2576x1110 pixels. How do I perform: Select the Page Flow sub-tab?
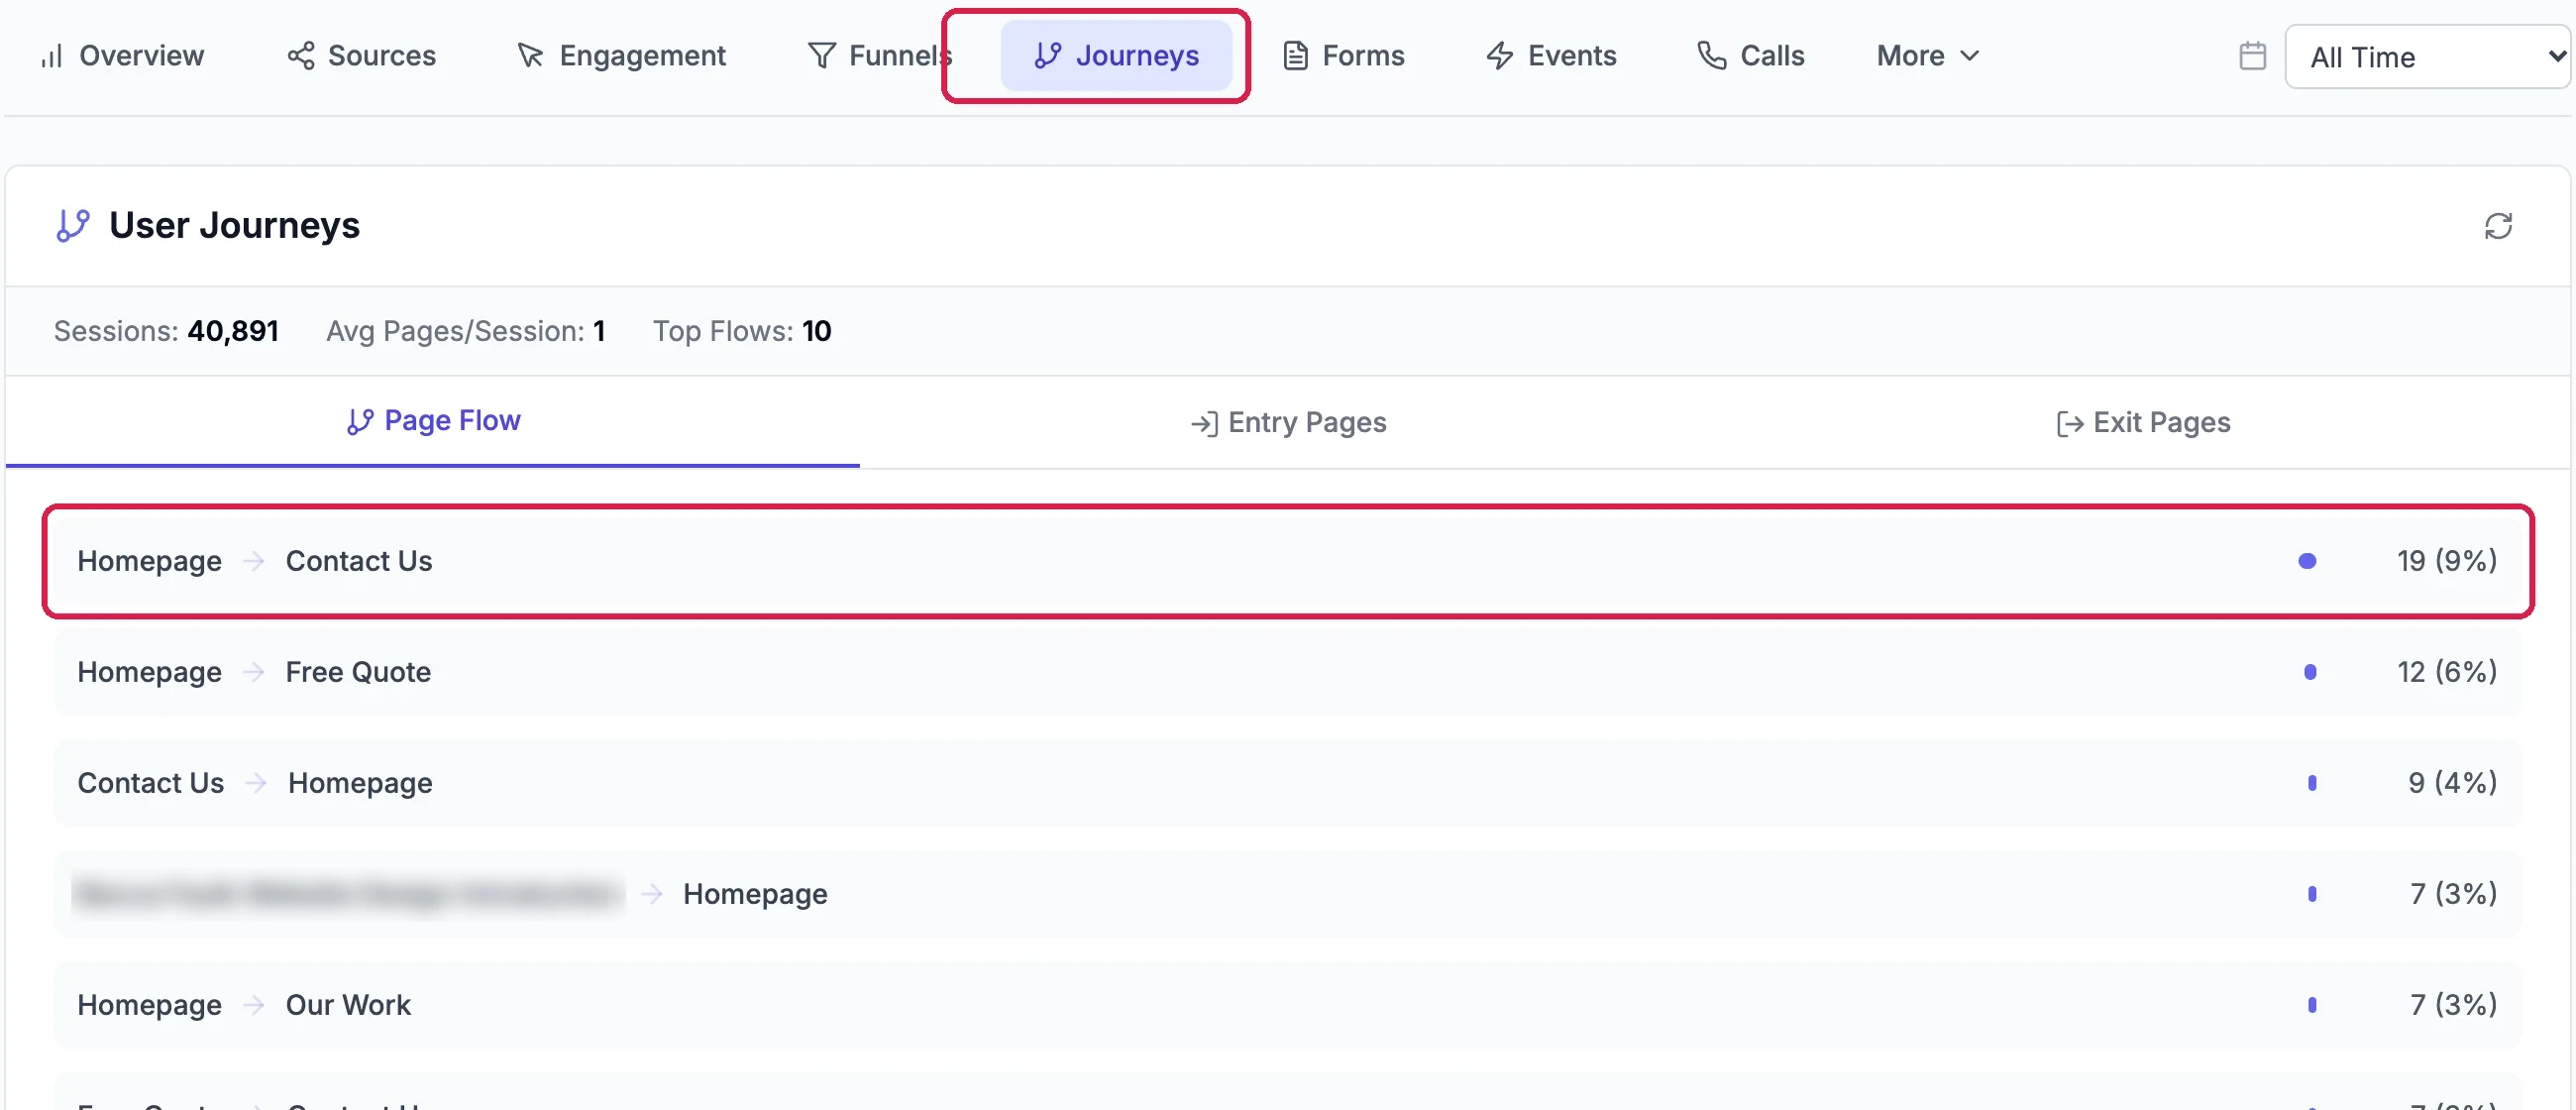pos(433,422)
